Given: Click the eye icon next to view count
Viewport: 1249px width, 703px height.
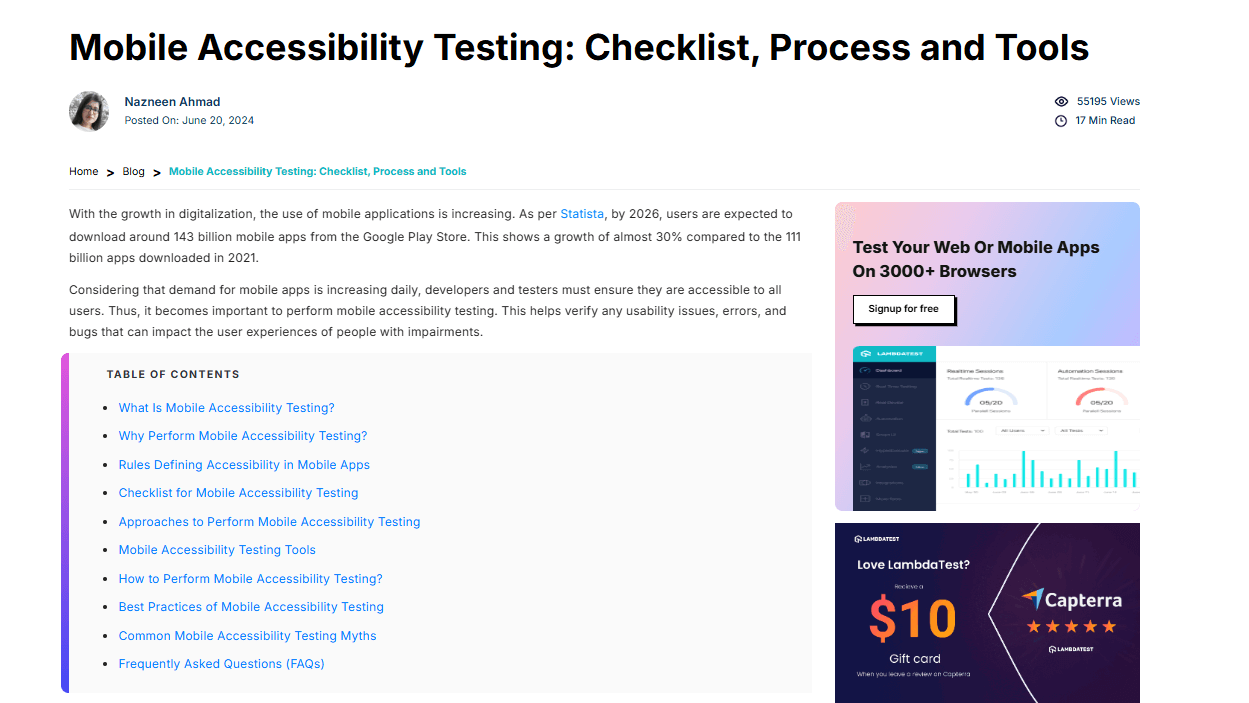Looking at the screenshot, I should pos(1062,101).
